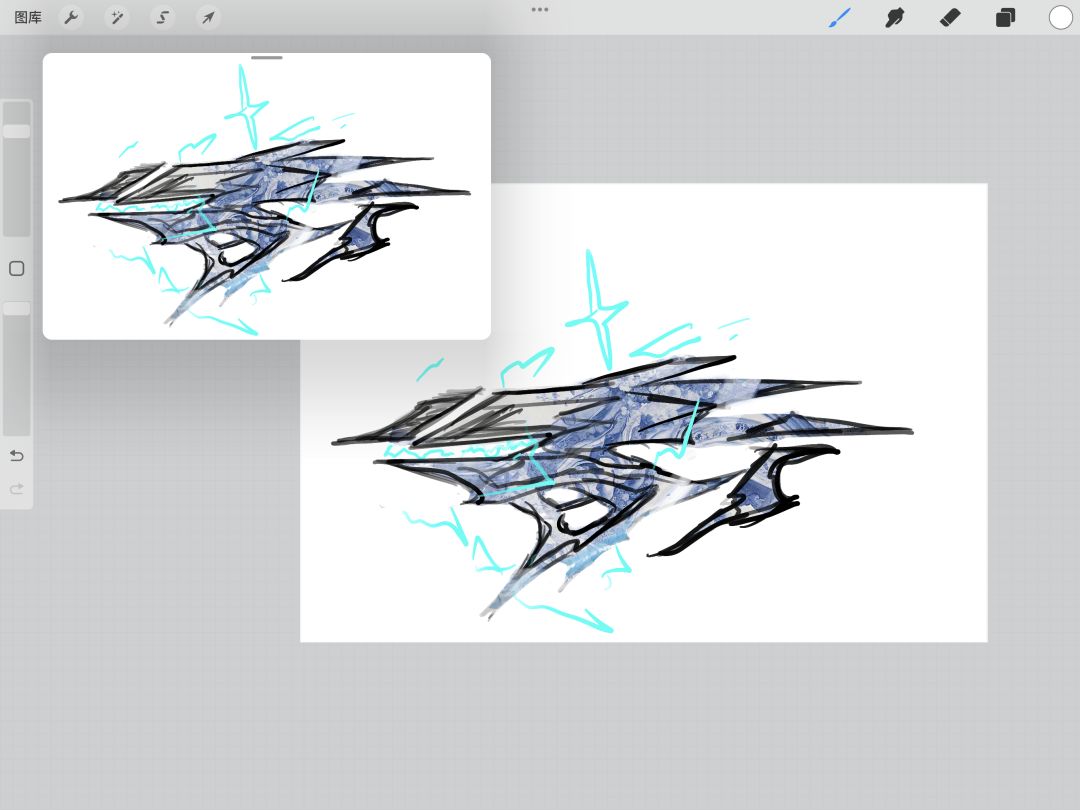Click the reference window drawing preview
This screenshot has height=810, width=1080.
click(267, 200)
